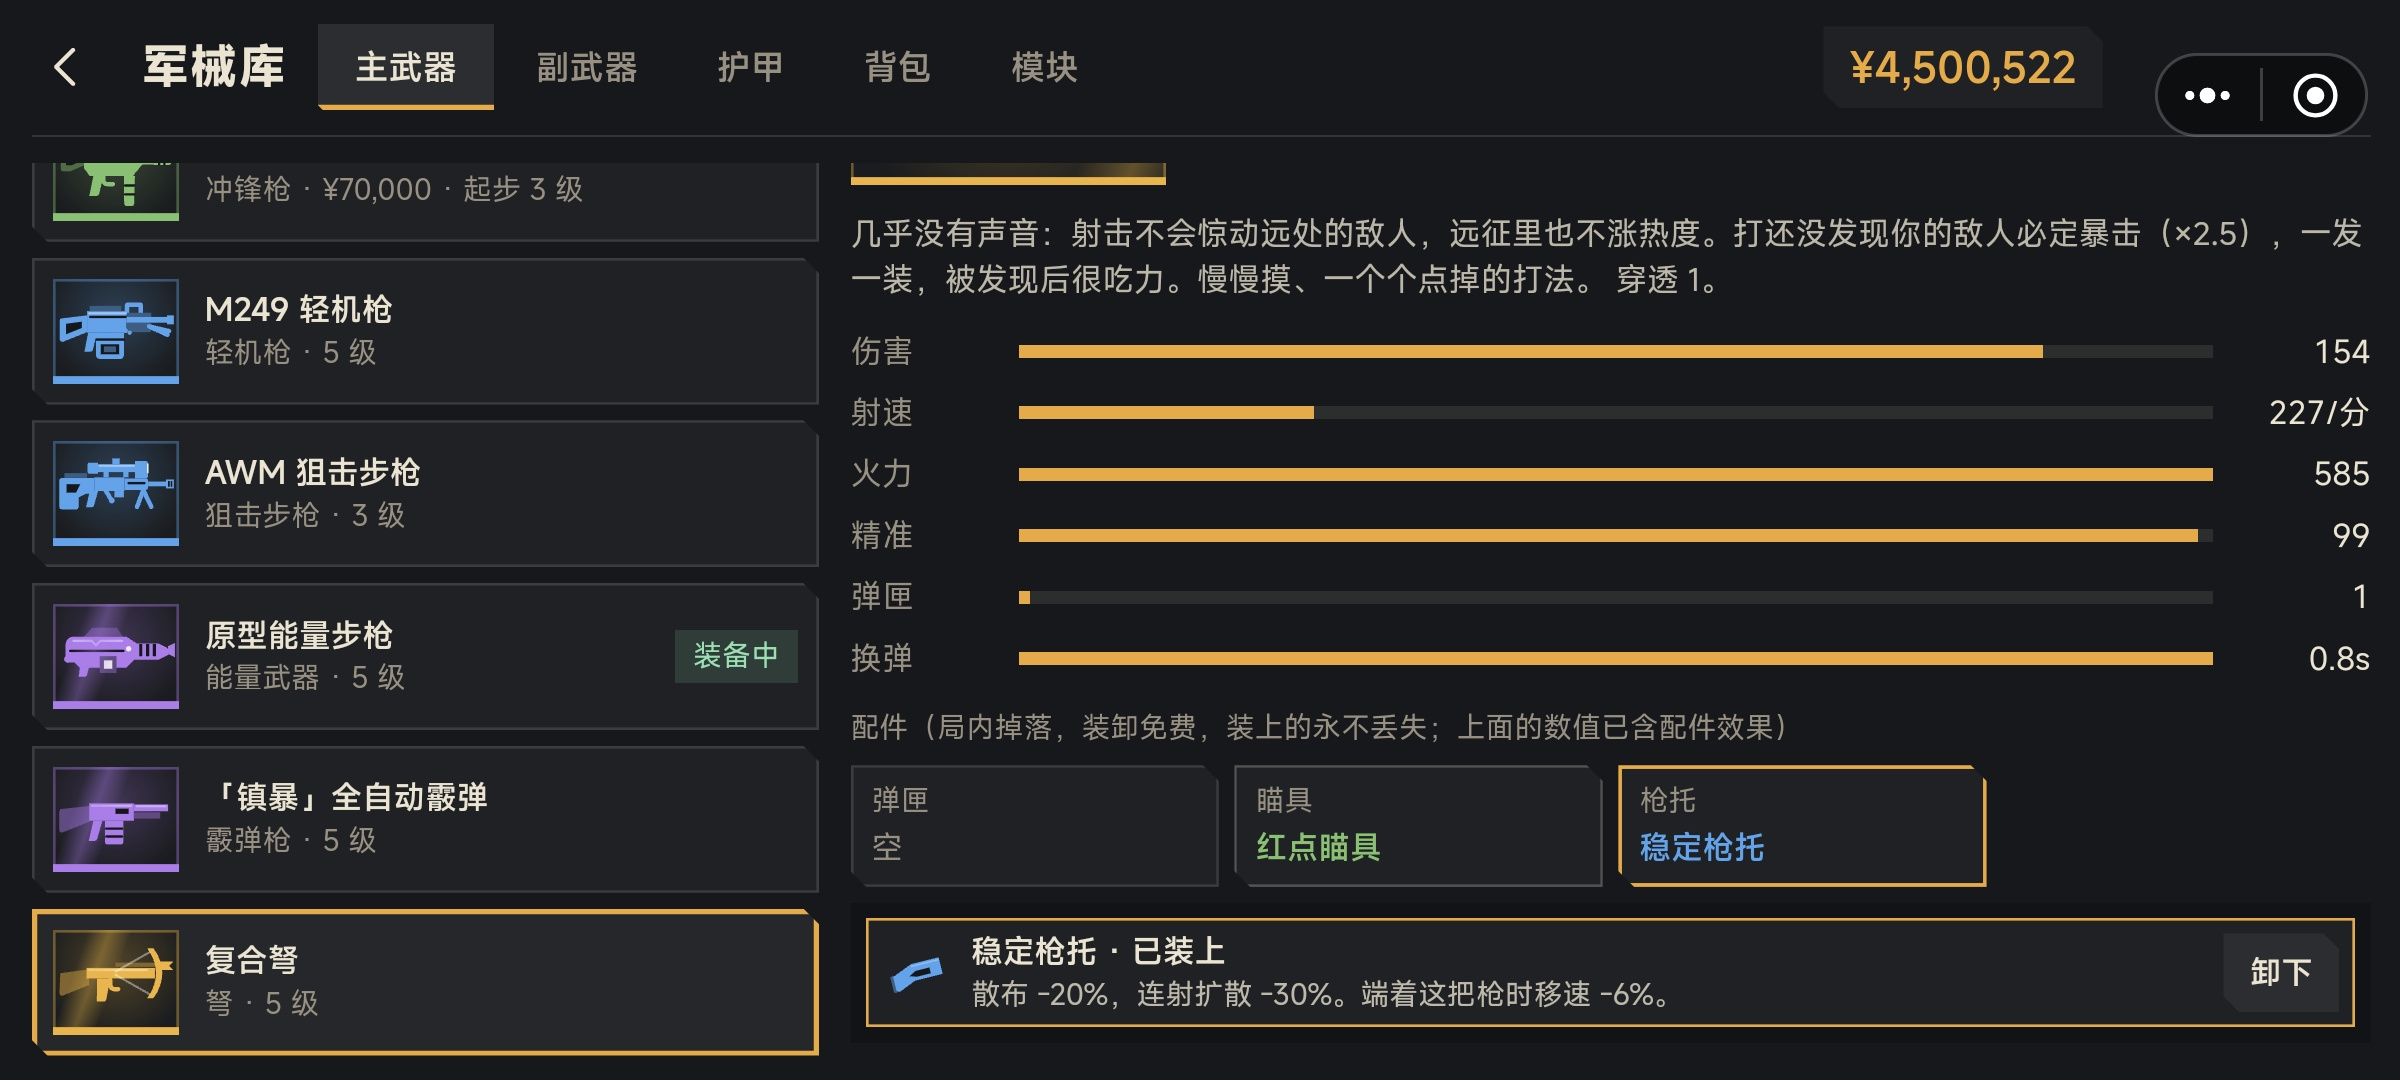Switch to the 主武器 tab
The width and height of the screenshot is (2400, 1080).
tap(406, 67)
